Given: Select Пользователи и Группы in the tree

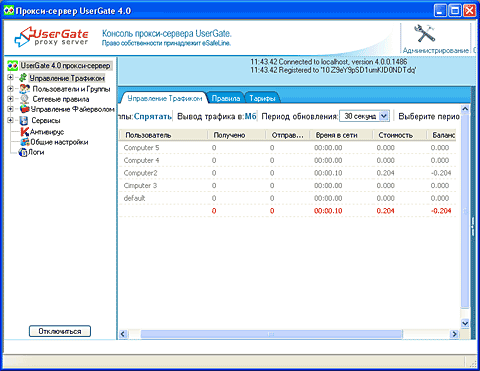Looking at the screenshot, I should pyautogui.click(x=71, y=89).
